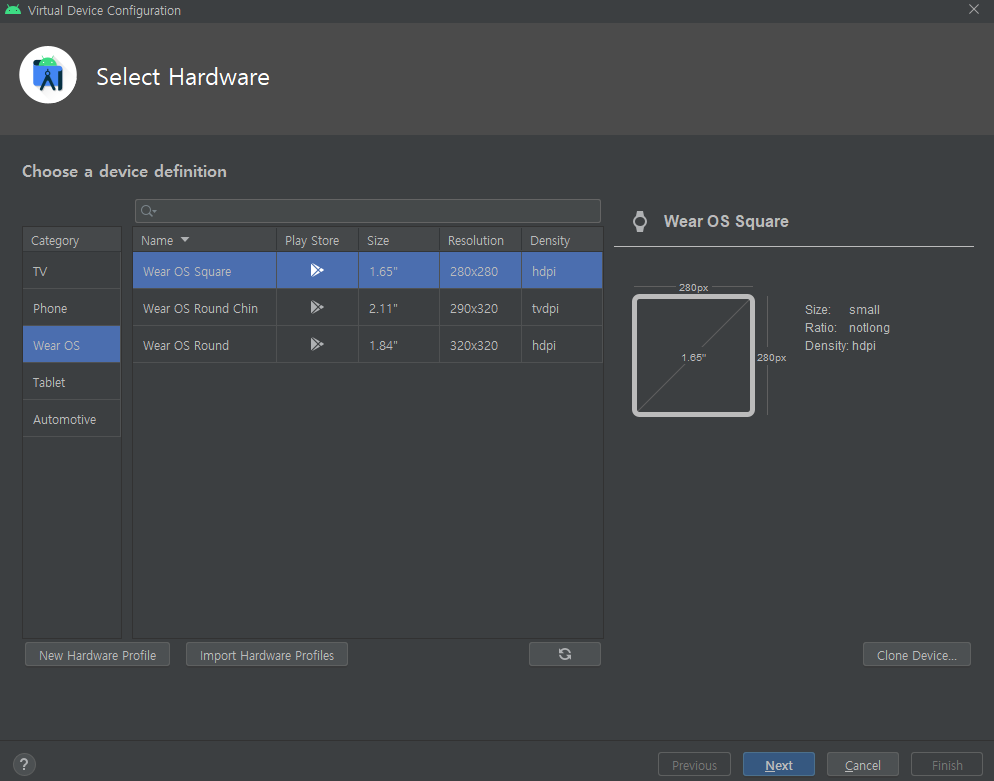Click the Previous button
Viewport: 994px width, 781px height.
click(x=694, y=765)
